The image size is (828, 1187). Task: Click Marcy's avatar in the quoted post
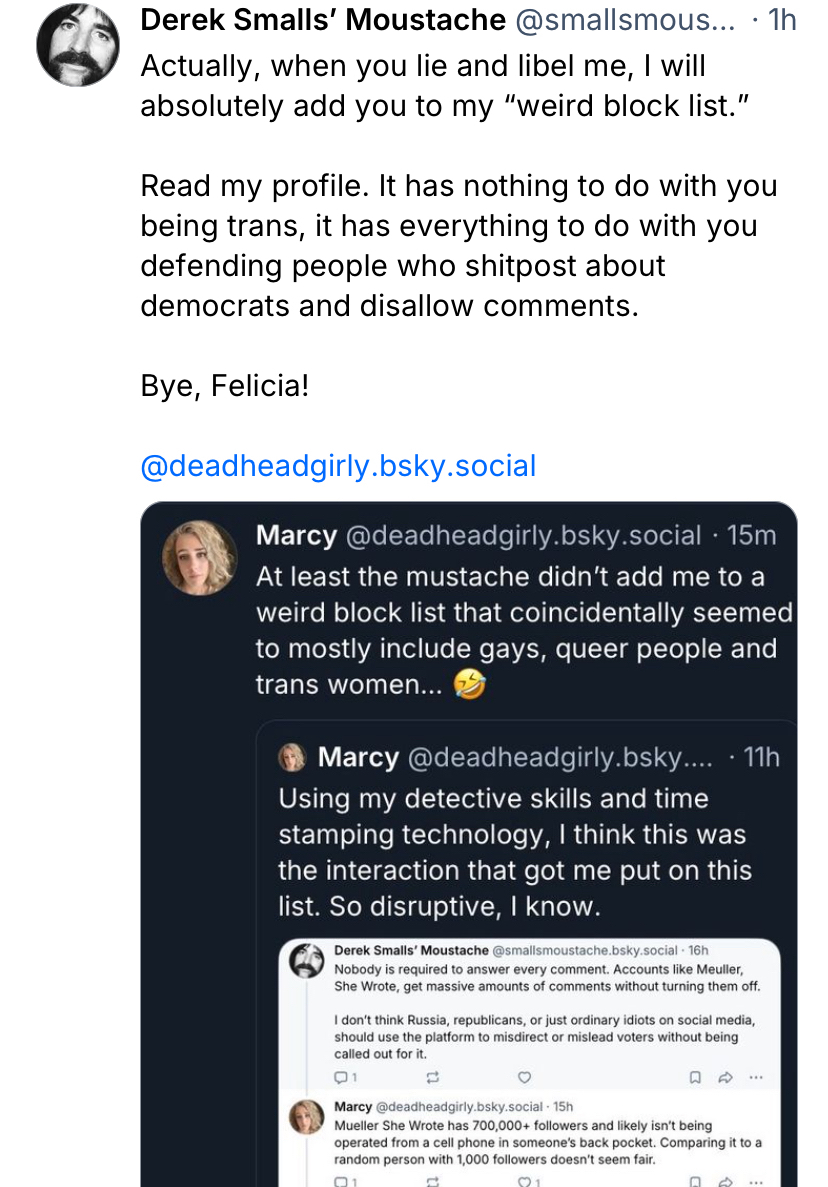point(200,558)
